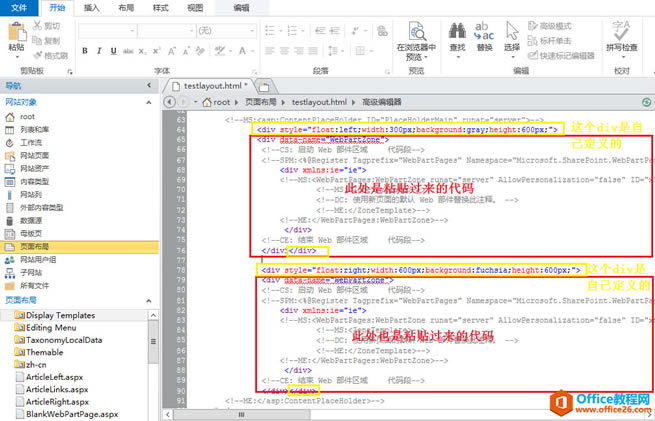Click the grow font size icon
Screen dimensions: 655x421
coord(171,51)
